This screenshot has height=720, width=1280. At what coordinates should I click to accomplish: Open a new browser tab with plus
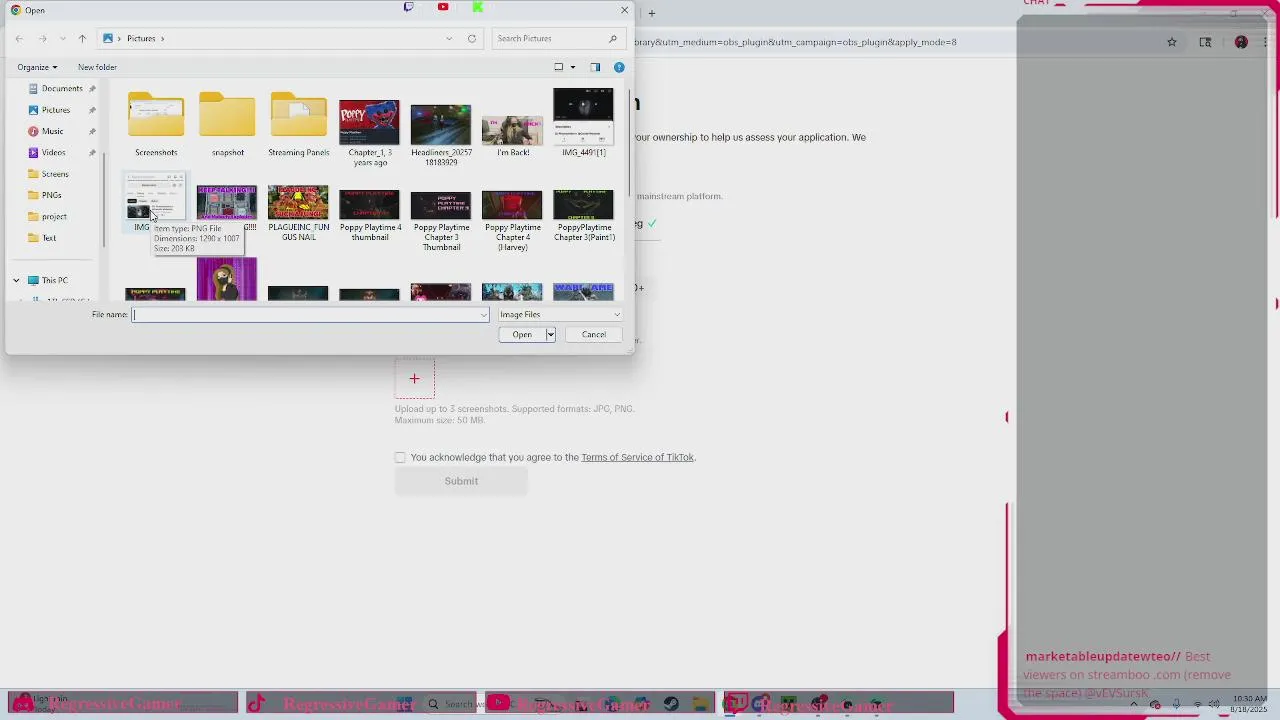click(651, 13)
